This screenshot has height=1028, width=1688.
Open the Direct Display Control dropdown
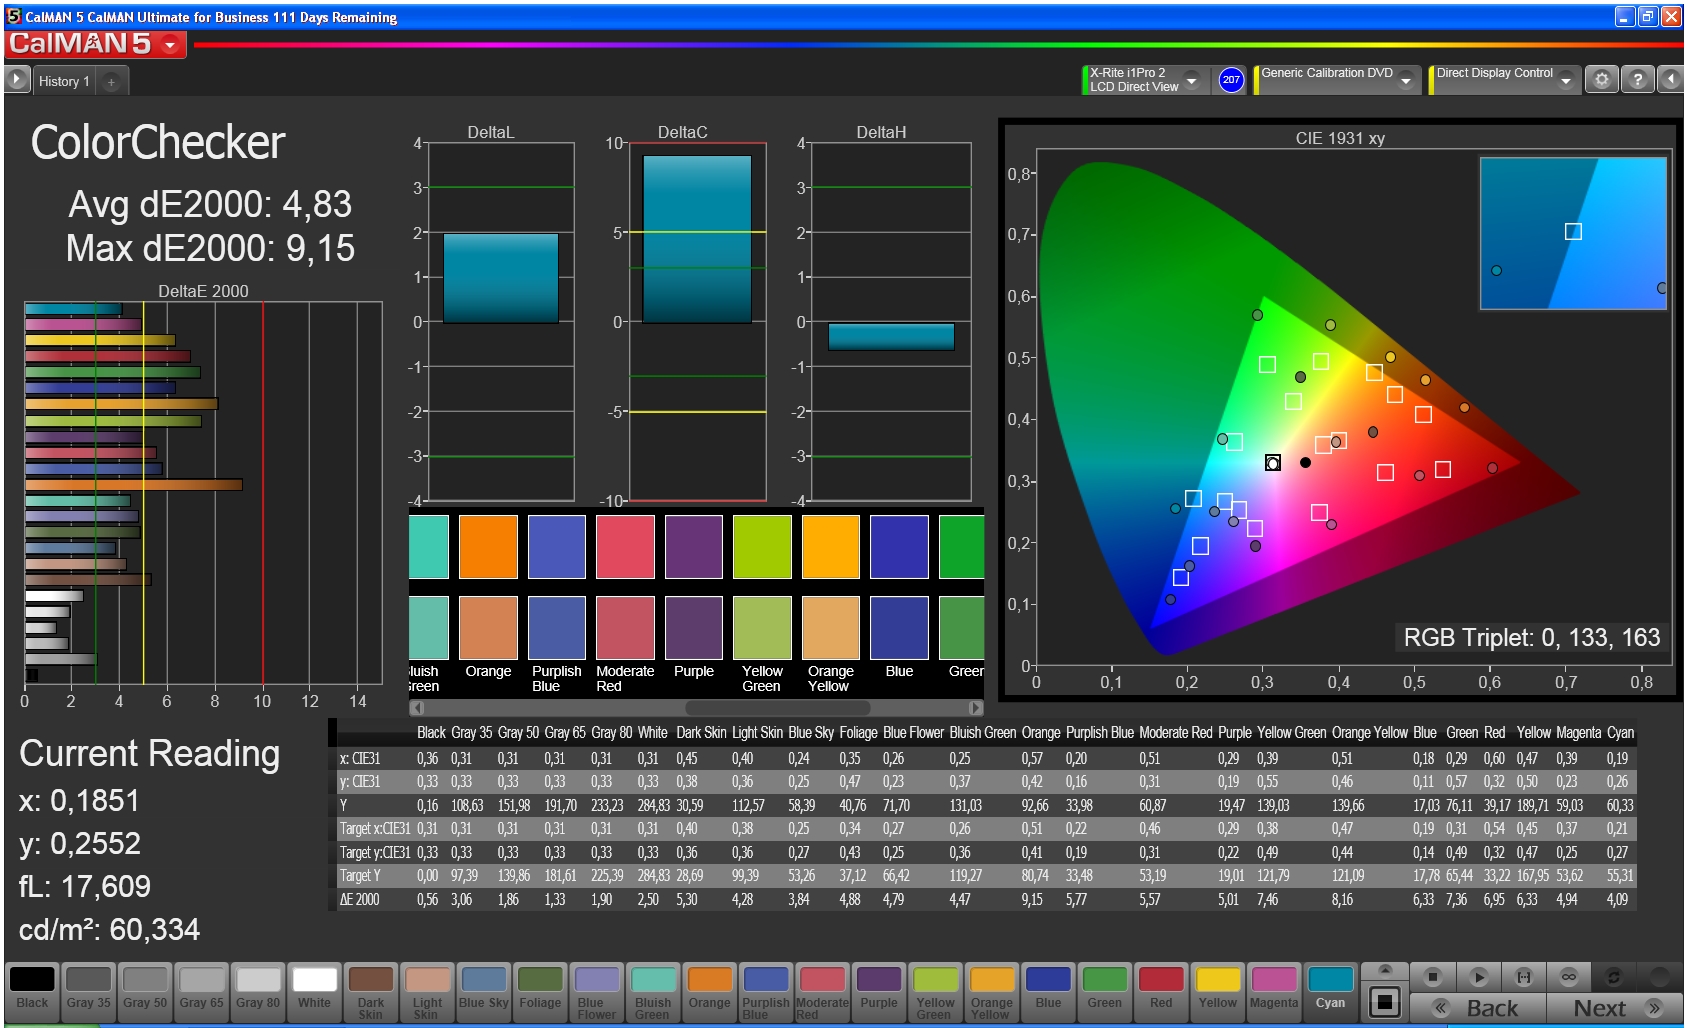pos(1566,80)
